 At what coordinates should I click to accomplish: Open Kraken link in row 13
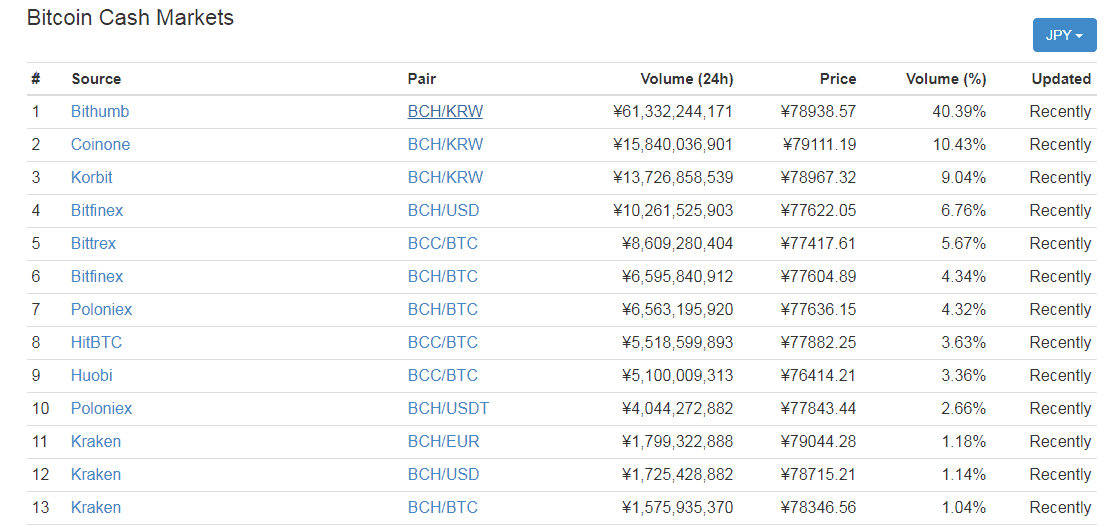point(96,508)
